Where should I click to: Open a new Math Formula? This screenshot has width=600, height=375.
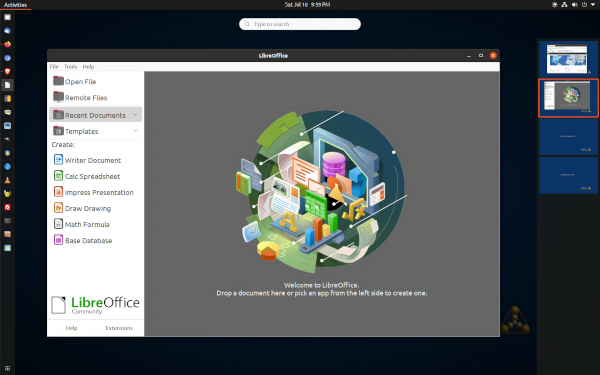coord(82,224)
